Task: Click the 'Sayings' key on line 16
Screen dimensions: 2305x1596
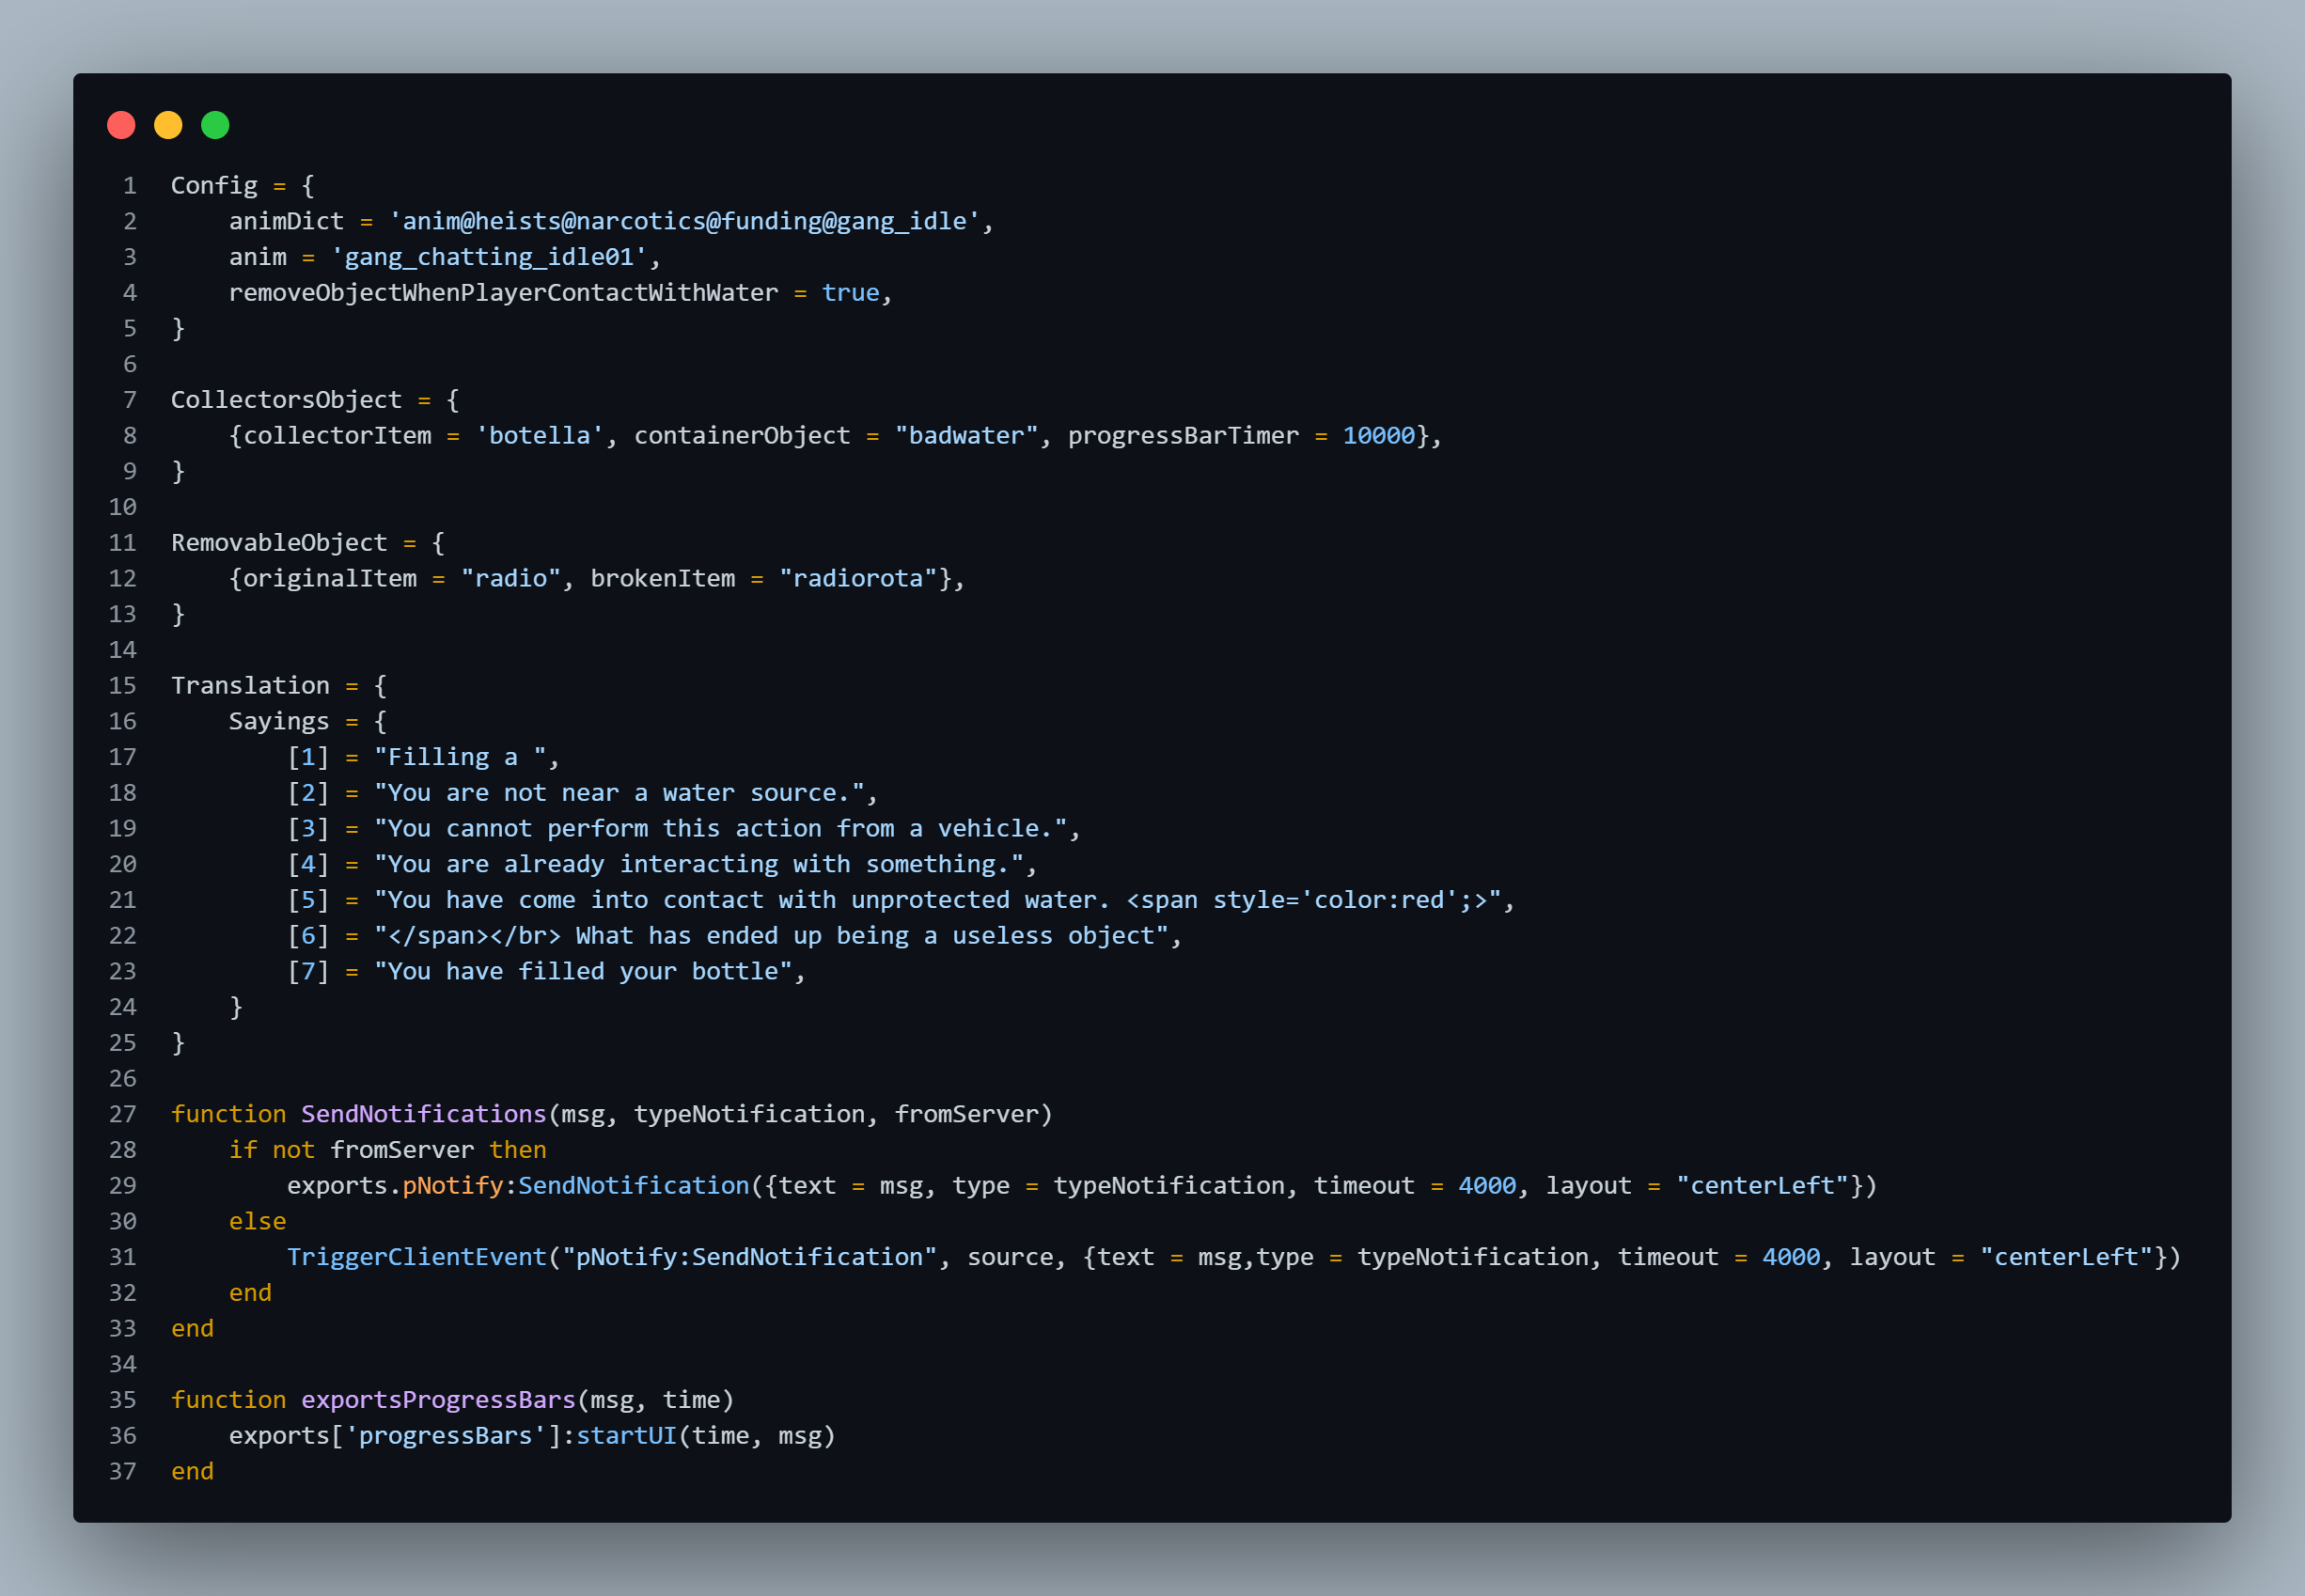Action: [x=279, y=722]
